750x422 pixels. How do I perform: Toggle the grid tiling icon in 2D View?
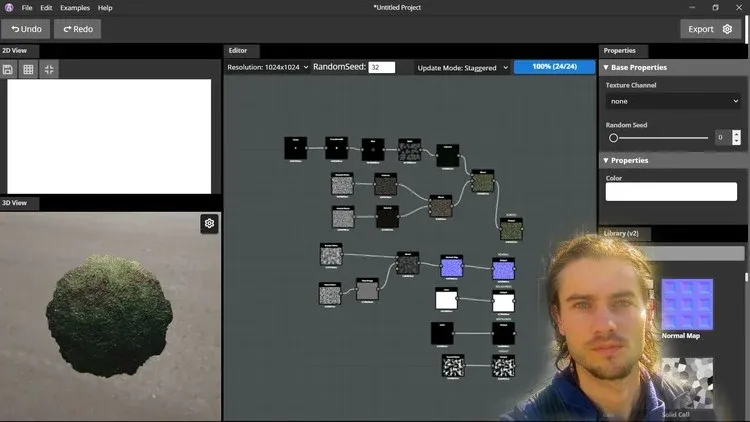pyautogui.click(x=28, y=69)
